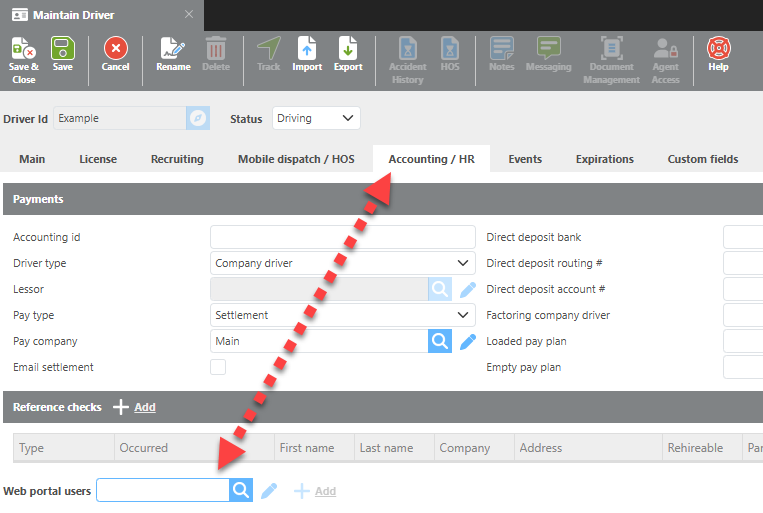763x513 pixels.
Task: Click the Lessor input field
Action: click(x=319, y=289)
